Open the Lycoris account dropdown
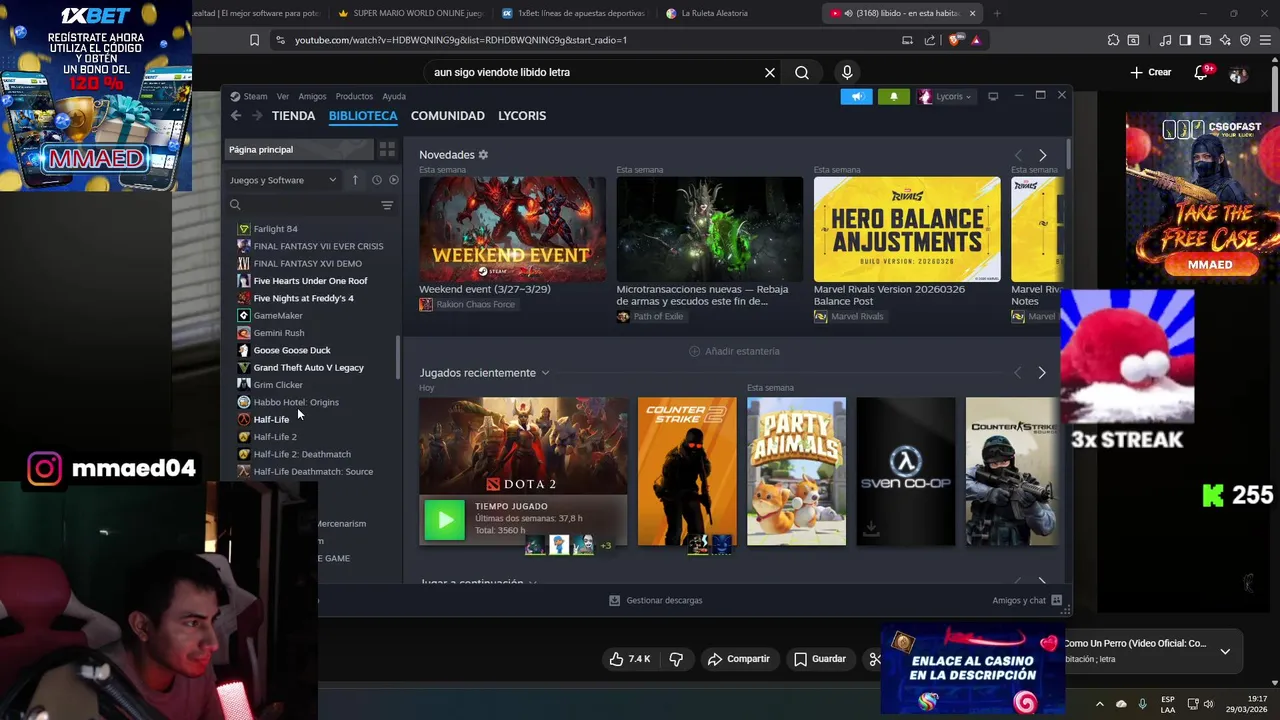This screenshot has width=1280, height=720. (x=945, y=96)
